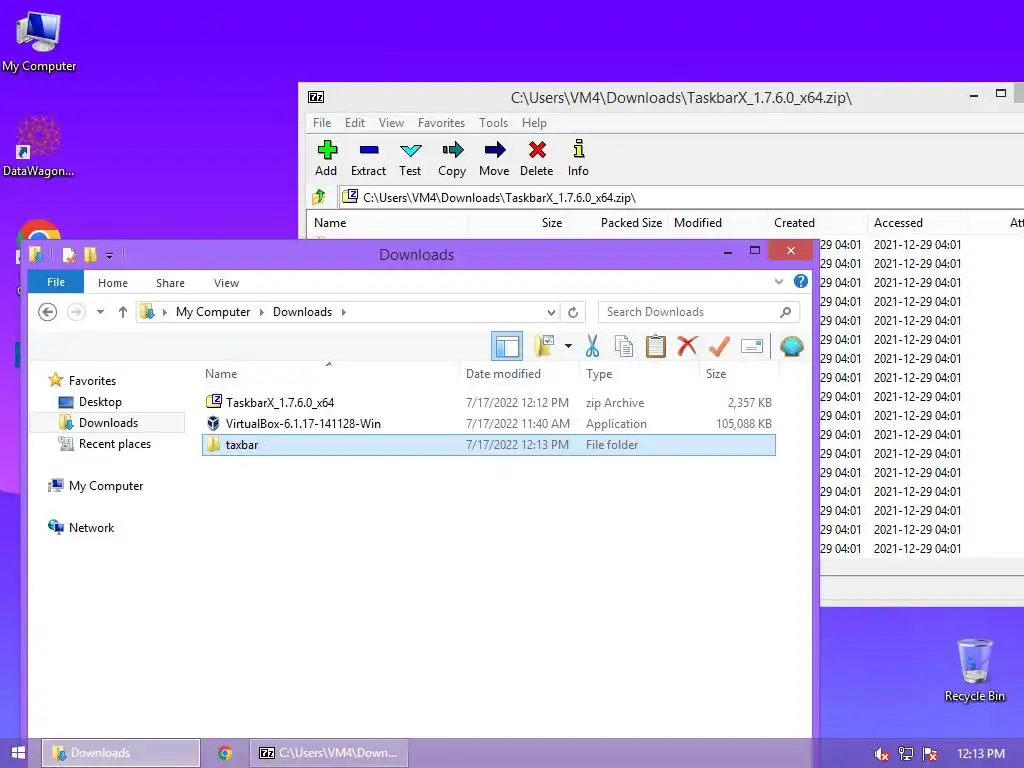
Task: Open Info for the archive in 7-Zip
Action: click(x=578, y=158)
